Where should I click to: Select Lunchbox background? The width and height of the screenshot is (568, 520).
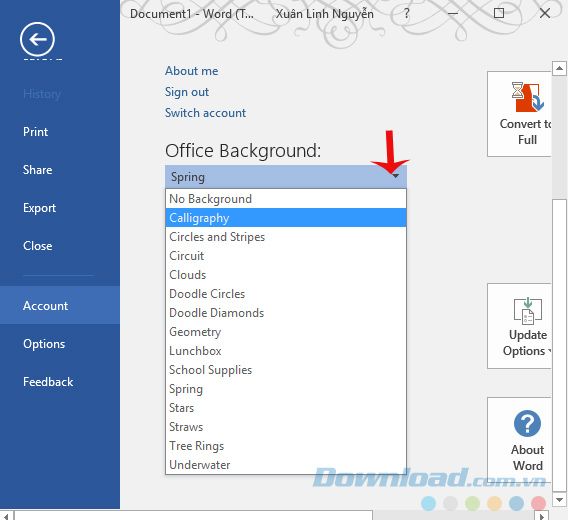point(286,351)
